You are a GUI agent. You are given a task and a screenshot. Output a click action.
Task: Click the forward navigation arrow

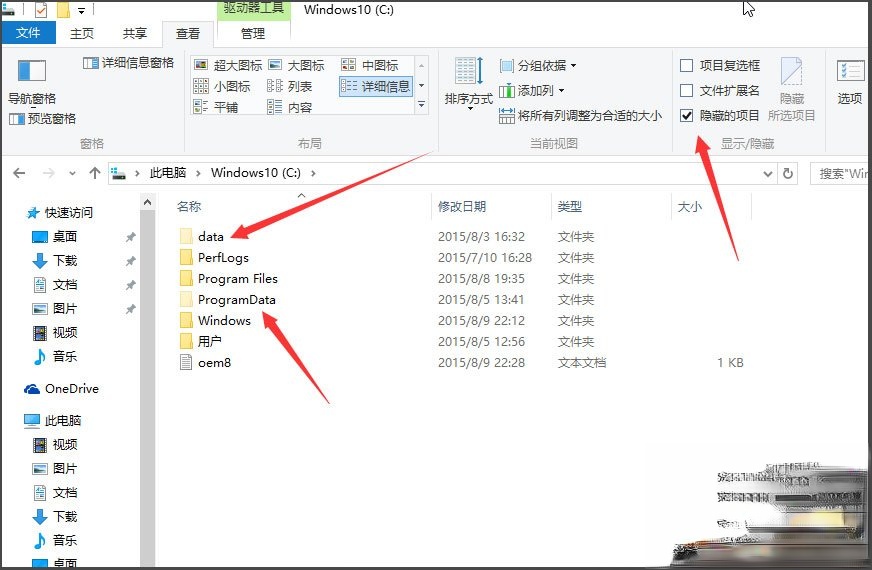48,173
